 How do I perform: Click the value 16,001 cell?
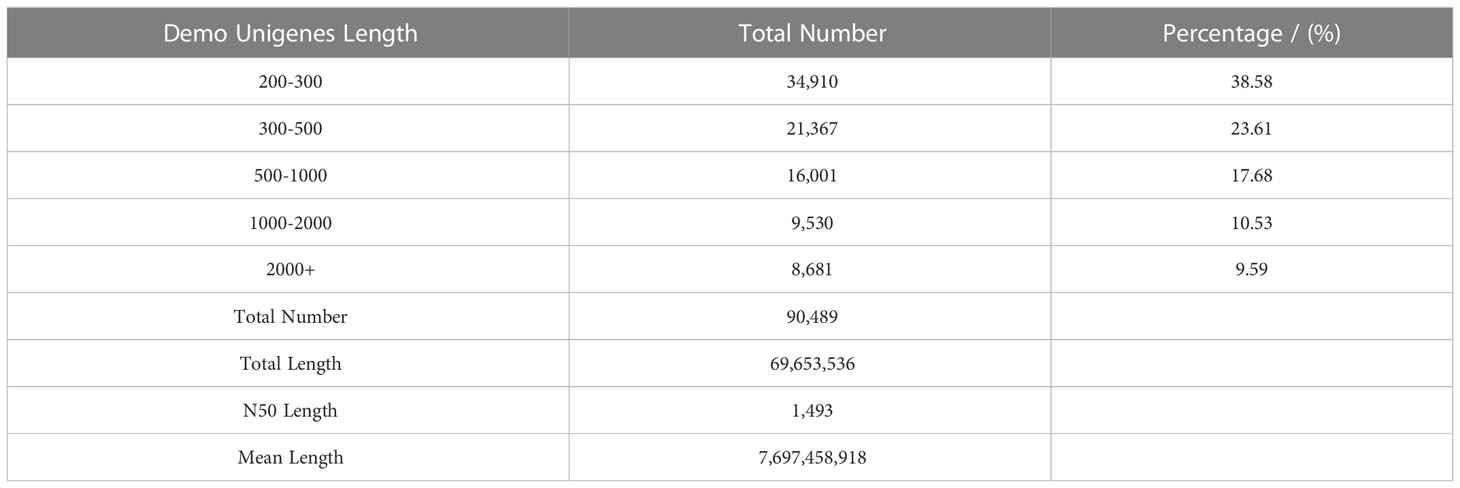click(812, 175)
